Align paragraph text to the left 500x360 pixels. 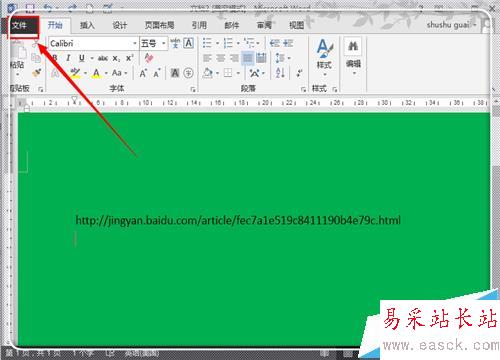207,58
